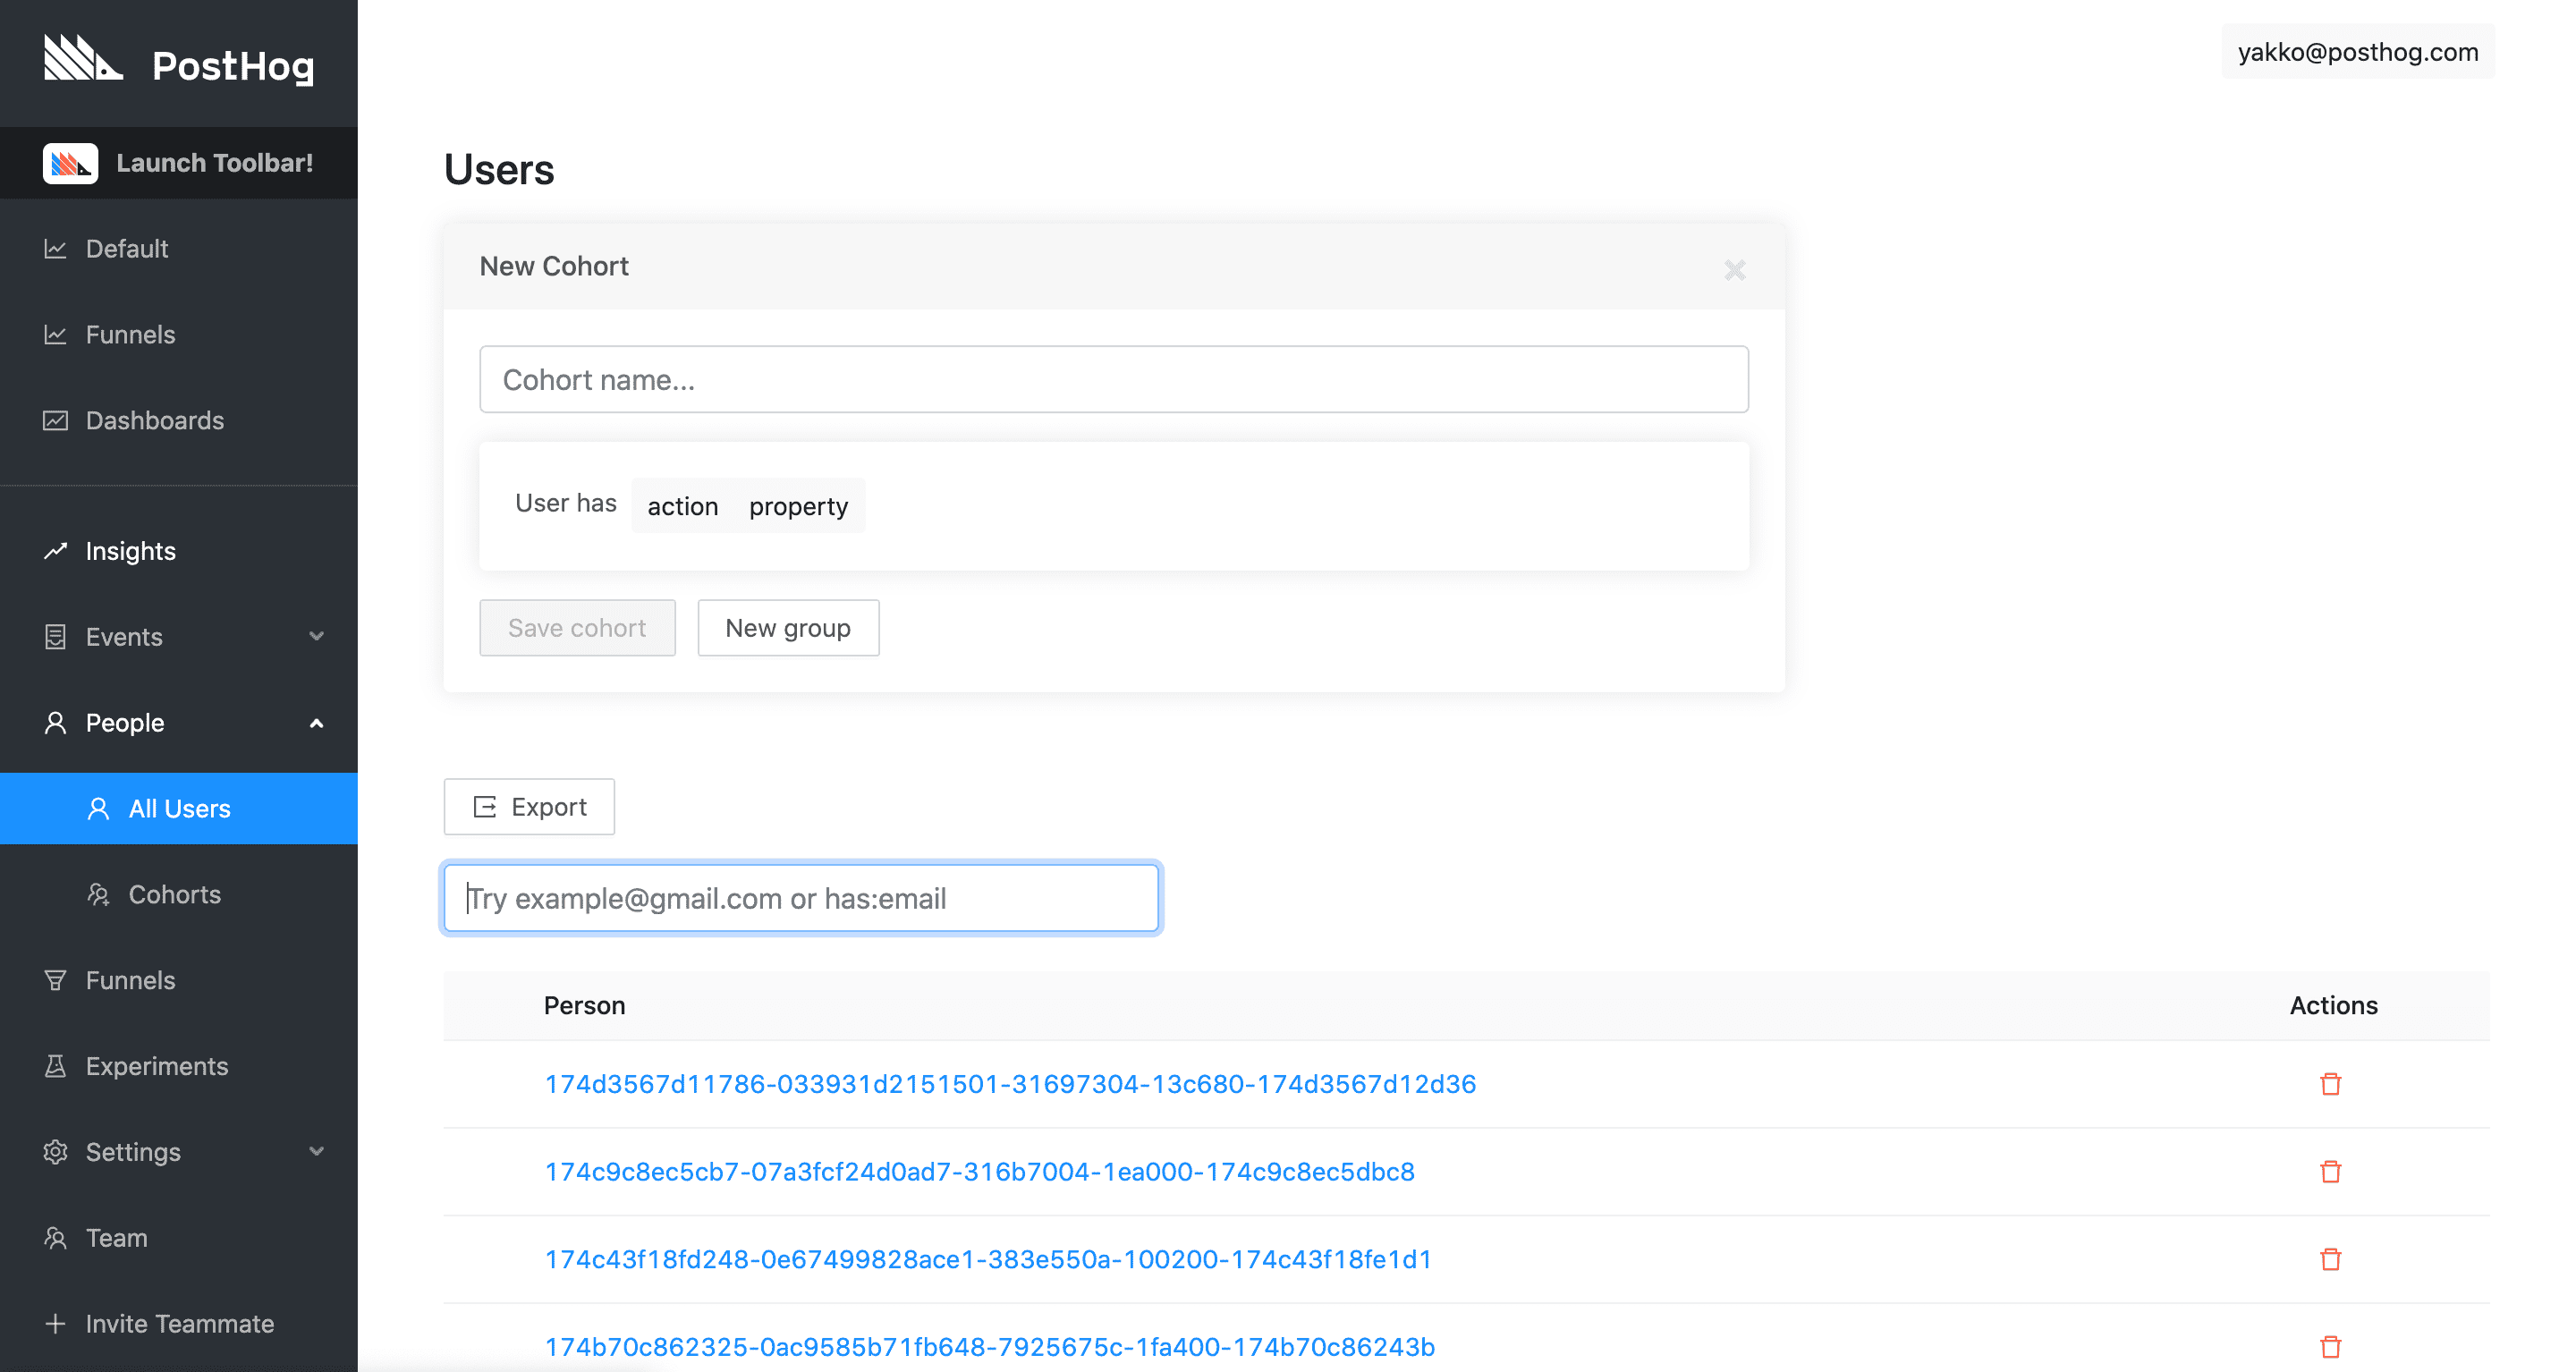The width and height of the screenshot is (2576, 1372).
Task: Delete person 174d3567d11786 with trash icon
Action: (x=2331, y=1084)
